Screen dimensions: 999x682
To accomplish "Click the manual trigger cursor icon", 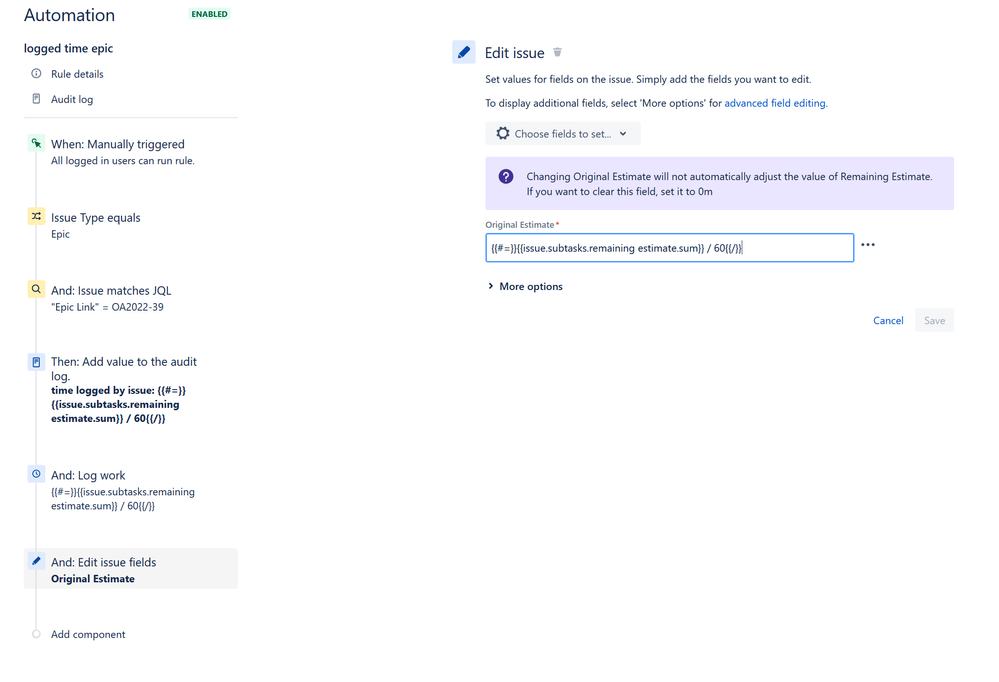I will coord(36,143).
